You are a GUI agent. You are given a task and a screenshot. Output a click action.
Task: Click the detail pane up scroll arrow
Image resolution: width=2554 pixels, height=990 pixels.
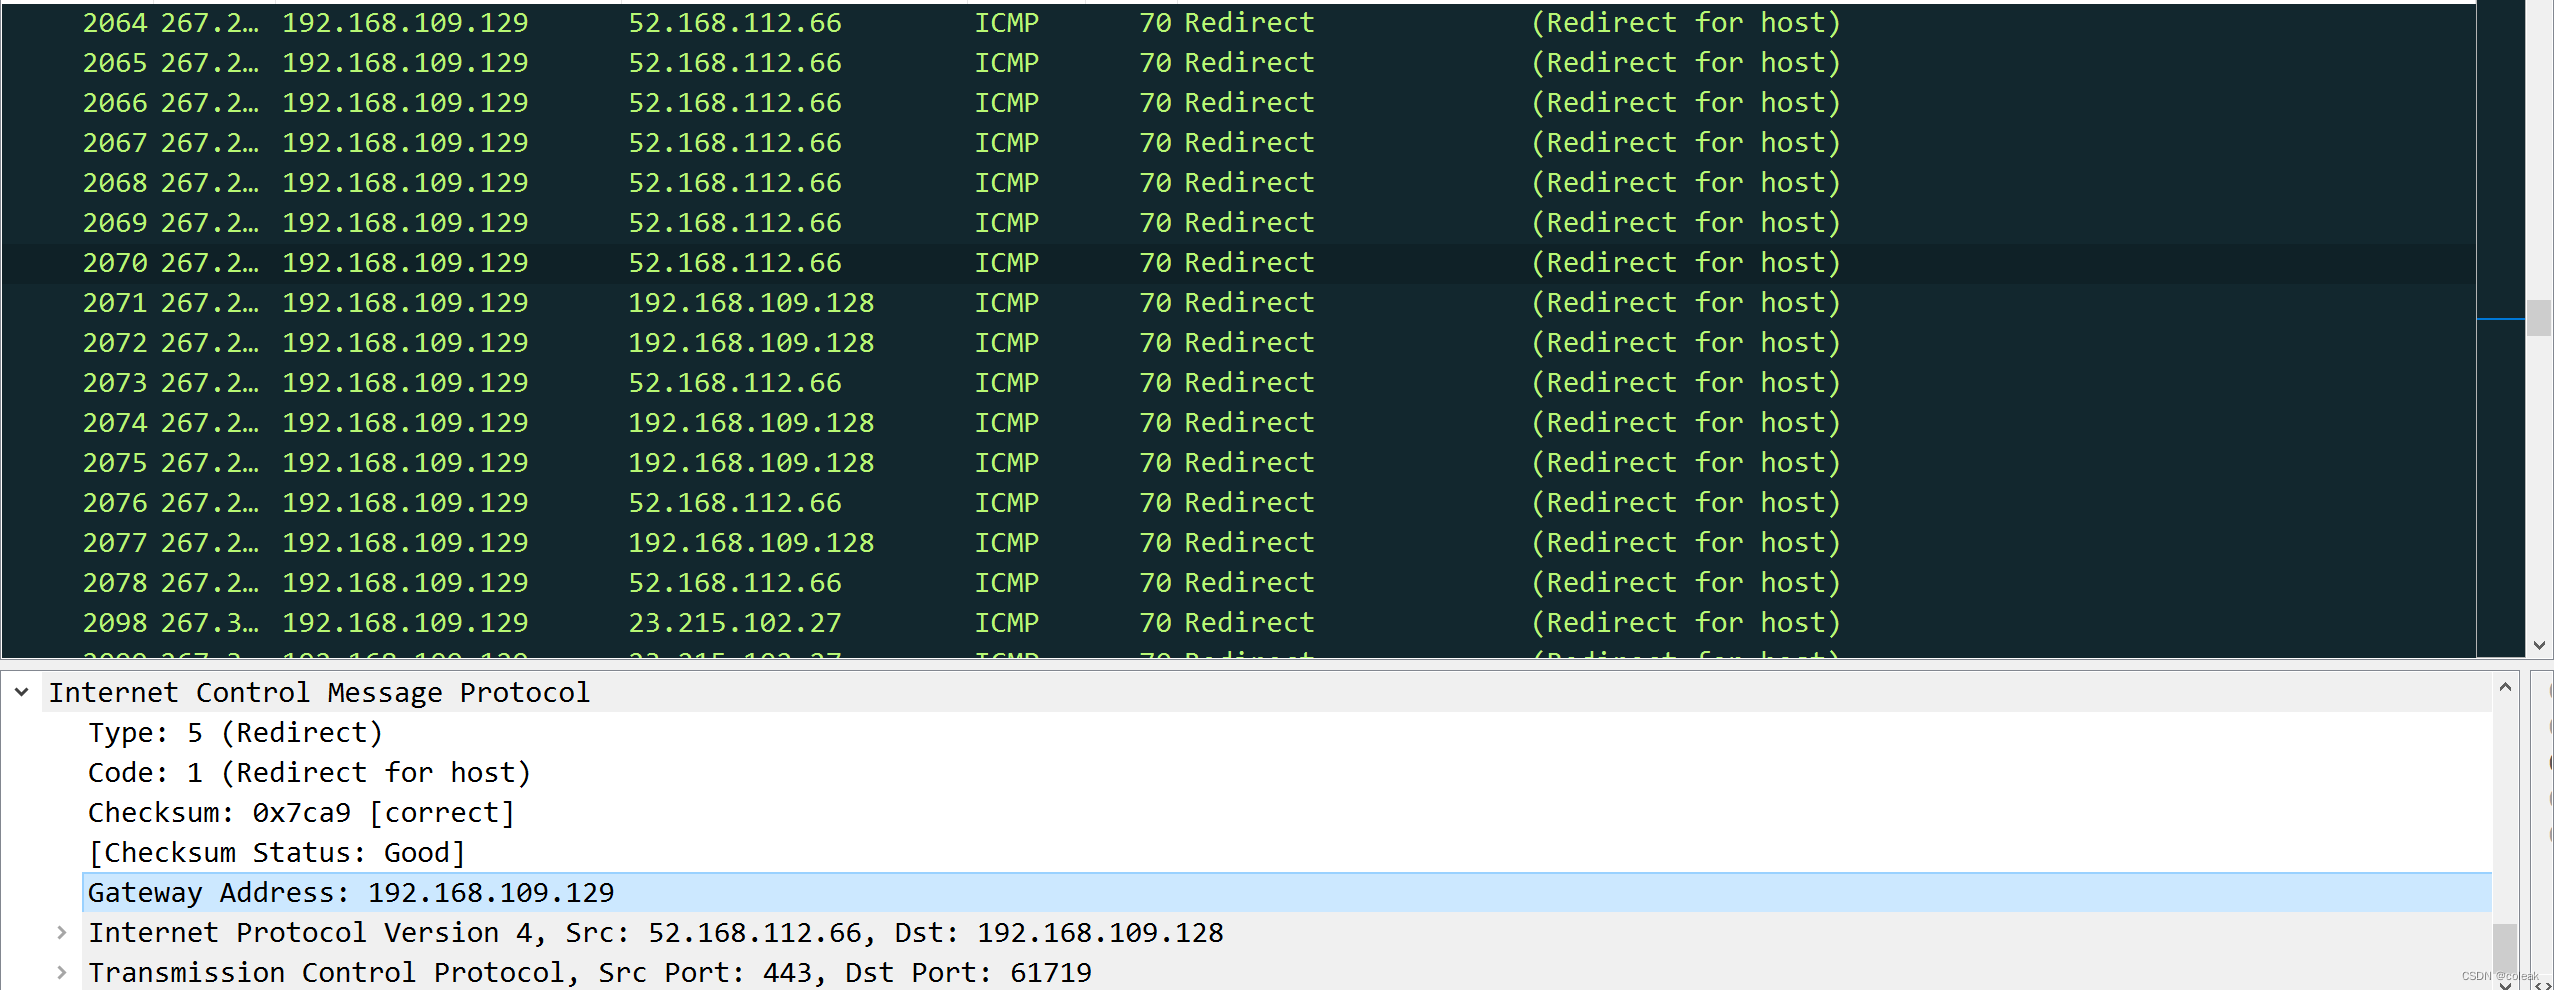pyautogui.click(x=2505, y=686)
